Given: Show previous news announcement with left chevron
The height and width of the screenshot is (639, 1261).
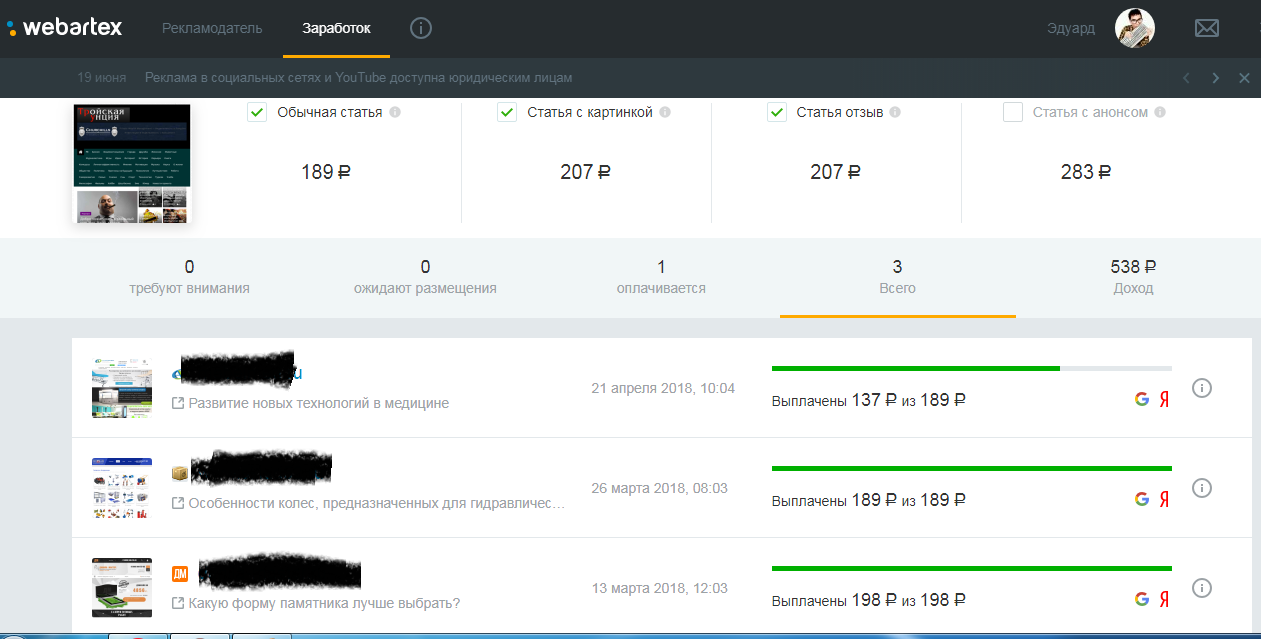Looking at the screenshot, I should click(1186, 78).
